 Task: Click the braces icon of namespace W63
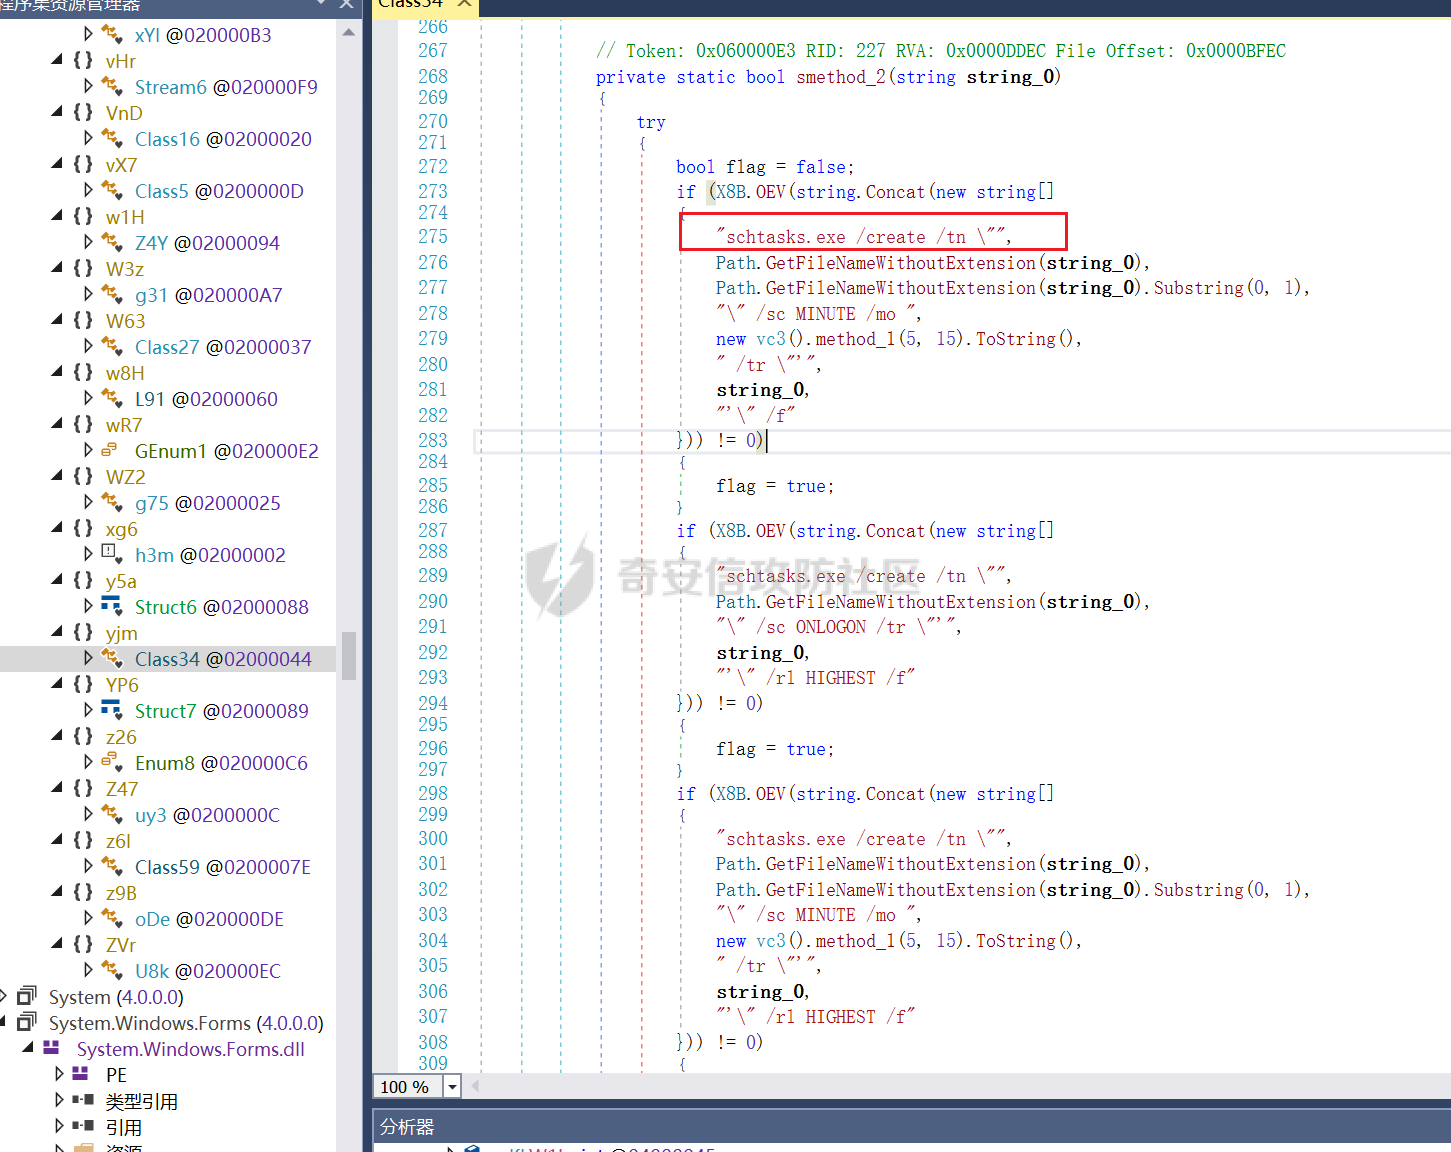[x=83, y=320]
